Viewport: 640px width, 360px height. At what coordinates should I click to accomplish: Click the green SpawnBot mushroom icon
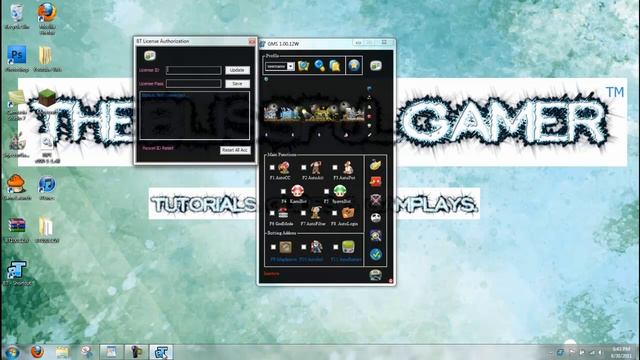[340, 191]
